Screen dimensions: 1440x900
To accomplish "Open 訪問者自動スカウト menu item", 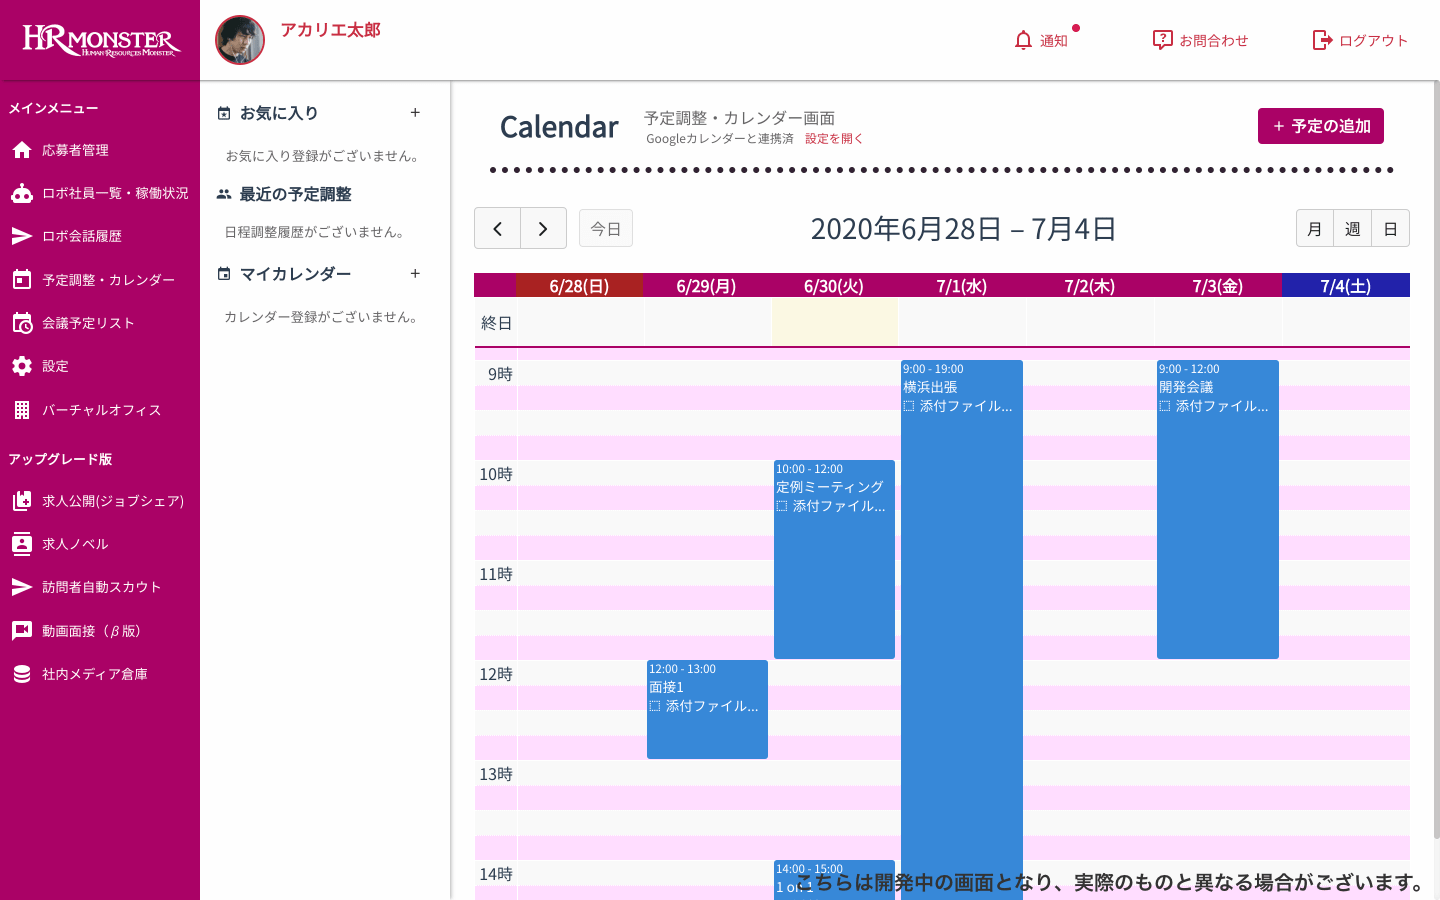I will 100,587.
